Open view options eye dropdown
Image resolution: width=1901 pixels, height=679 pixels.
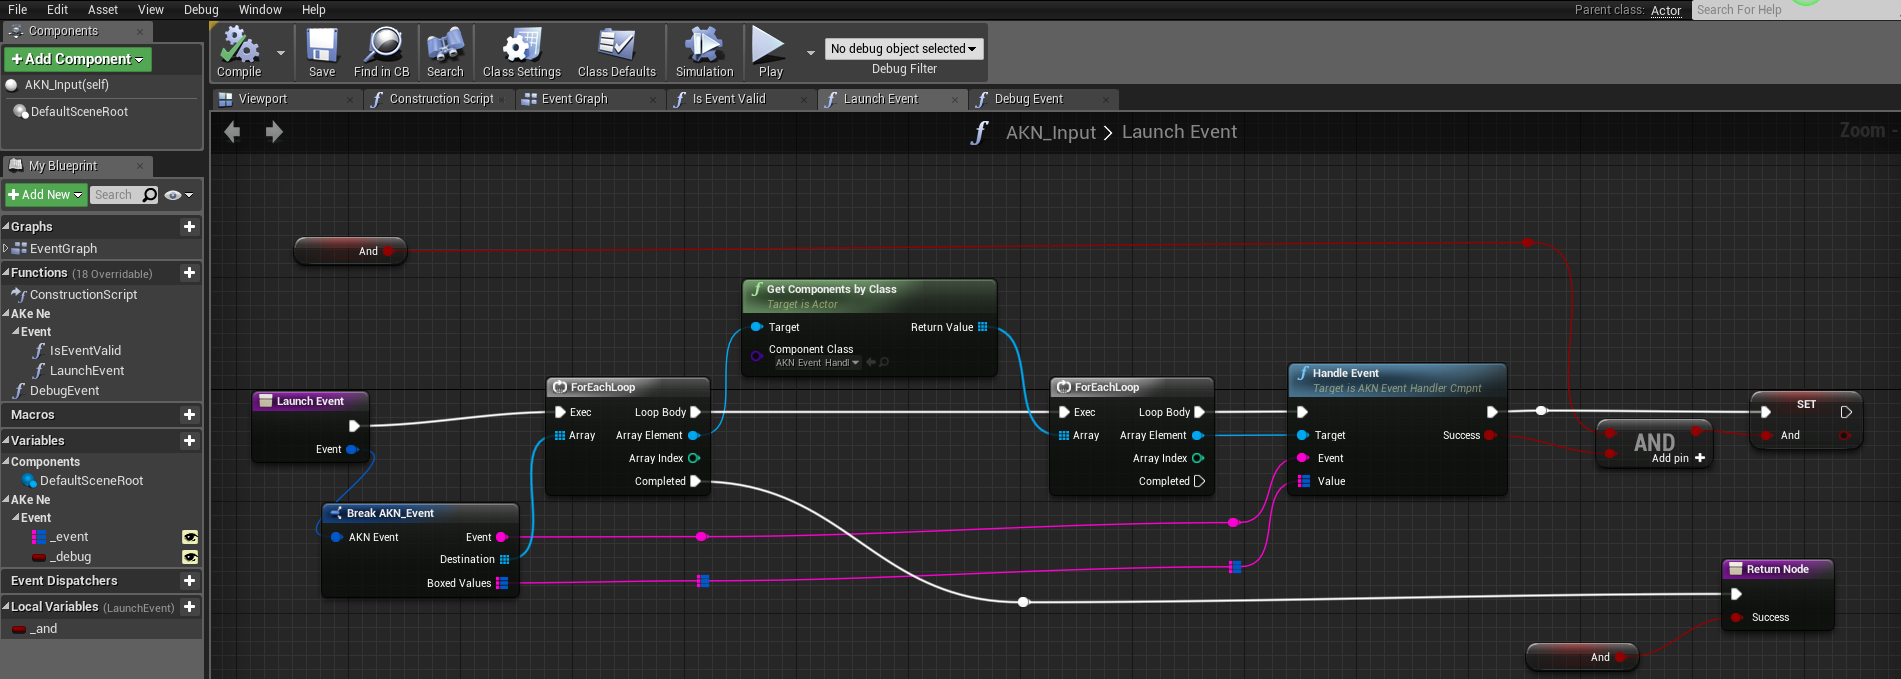tap(178, 195)
